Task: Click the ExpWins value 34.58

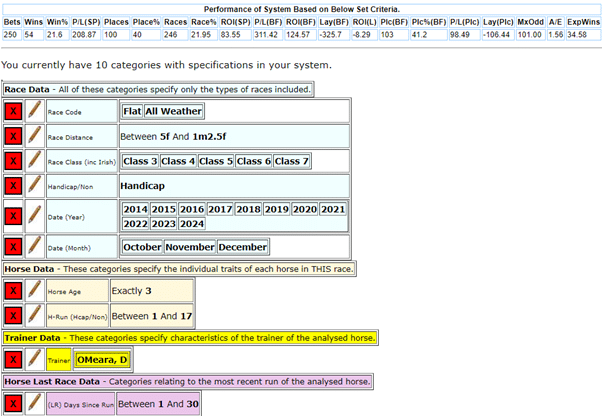Action: pos(583,35)
